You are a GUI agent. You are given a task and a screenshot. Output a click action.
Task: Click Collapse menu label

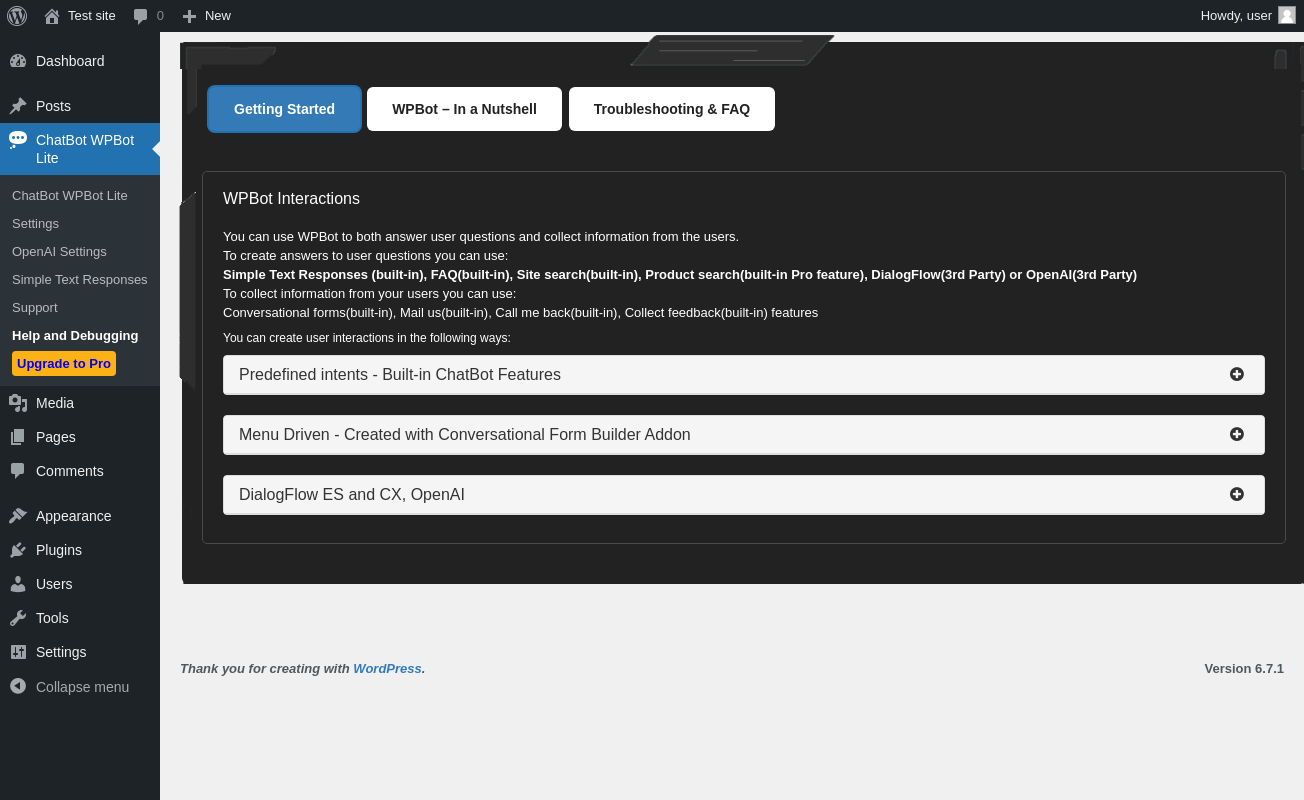tap(82, 687)
